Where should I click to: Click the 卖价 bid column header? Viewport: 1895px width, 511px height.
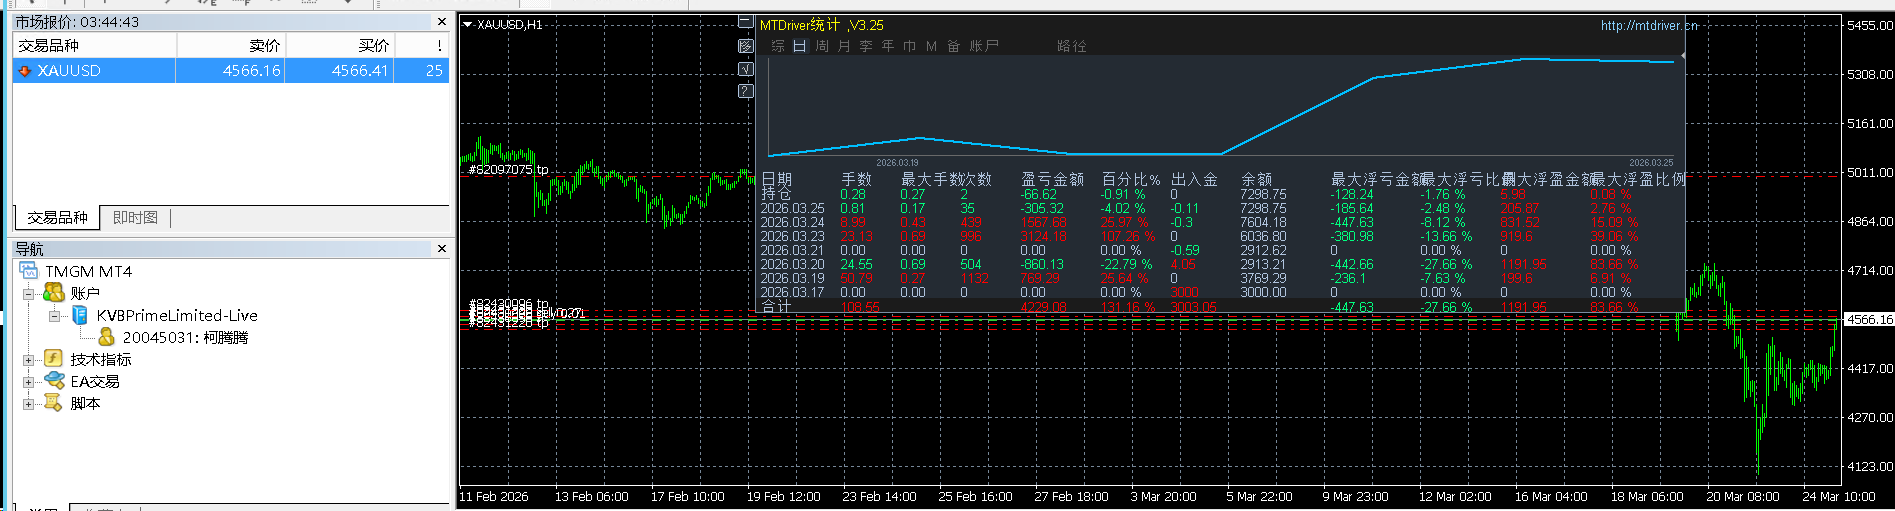231,45
